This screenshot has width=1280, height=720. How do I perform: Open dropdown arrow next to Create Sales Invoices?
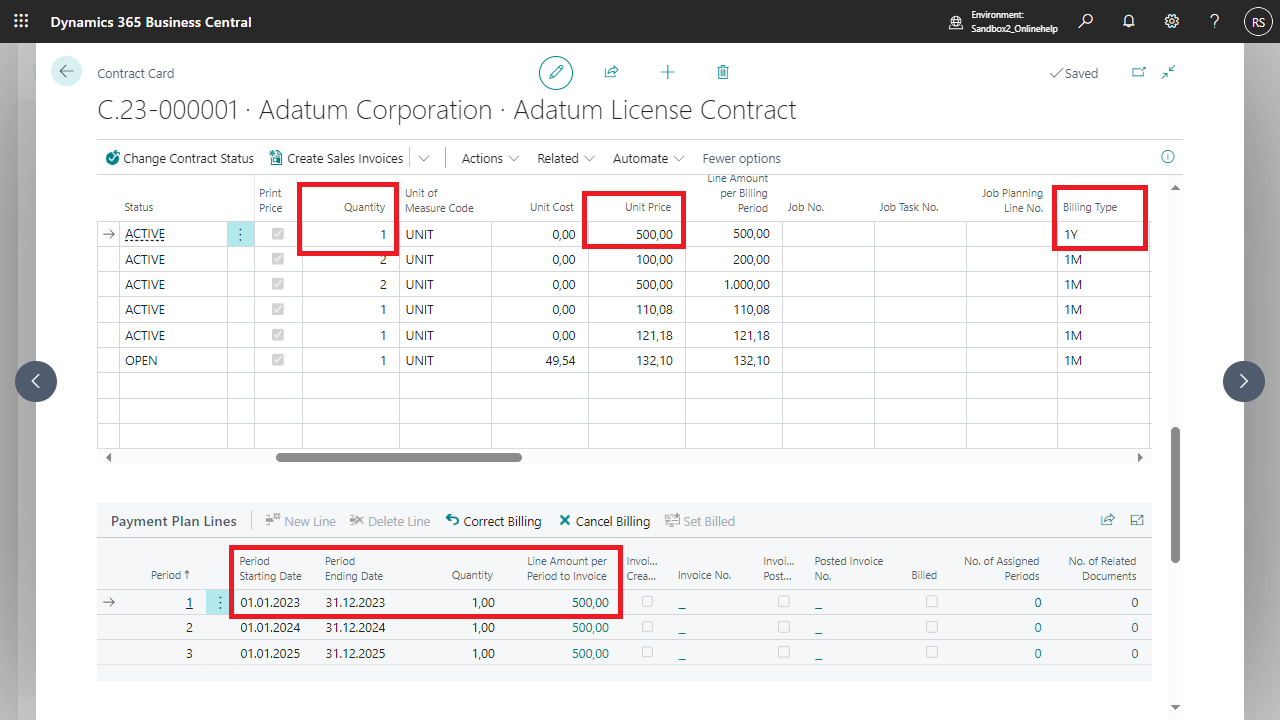click(424, 158)
